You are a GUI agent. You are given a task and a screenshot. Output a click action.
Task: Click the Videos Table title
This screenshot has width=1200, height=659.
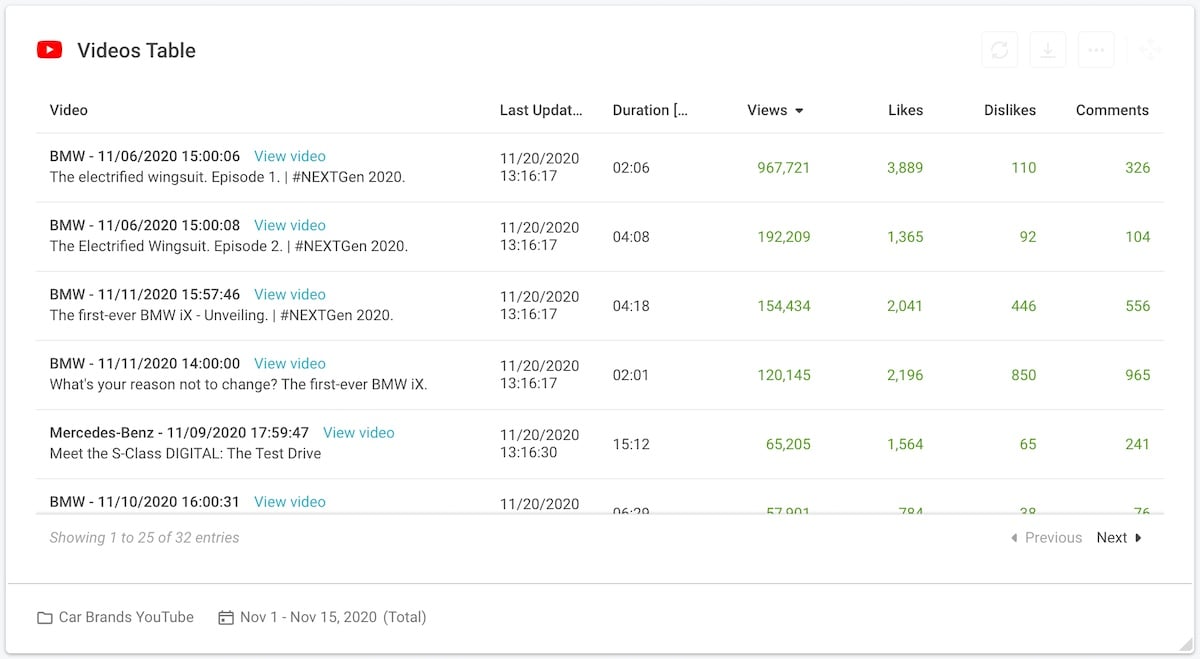click(x=136, y=50)
